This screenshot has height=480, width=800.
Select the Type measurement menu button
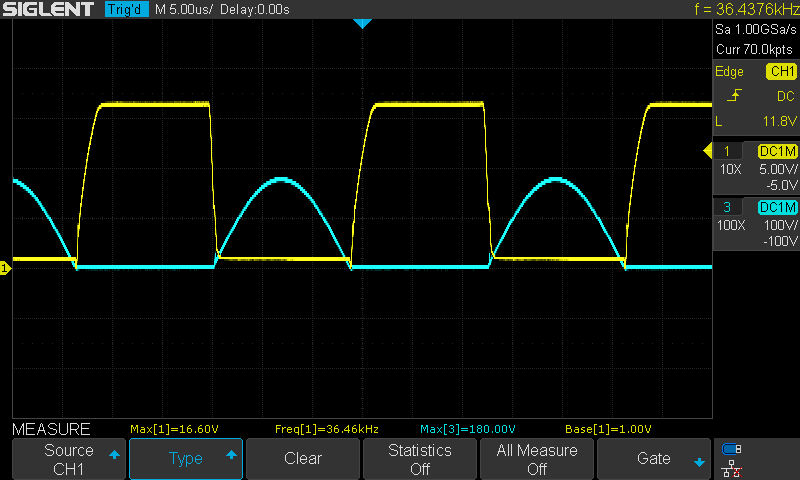(186, 459)
